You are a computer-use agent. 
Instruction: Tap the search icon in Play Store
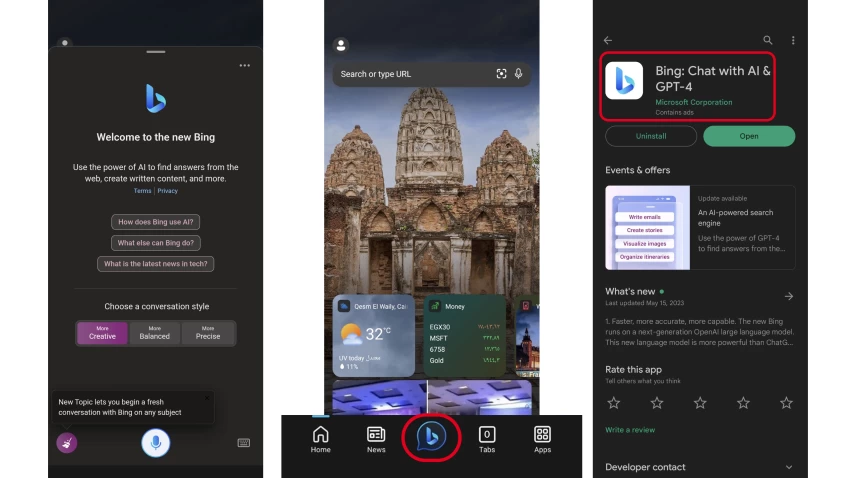coord(768,40)
